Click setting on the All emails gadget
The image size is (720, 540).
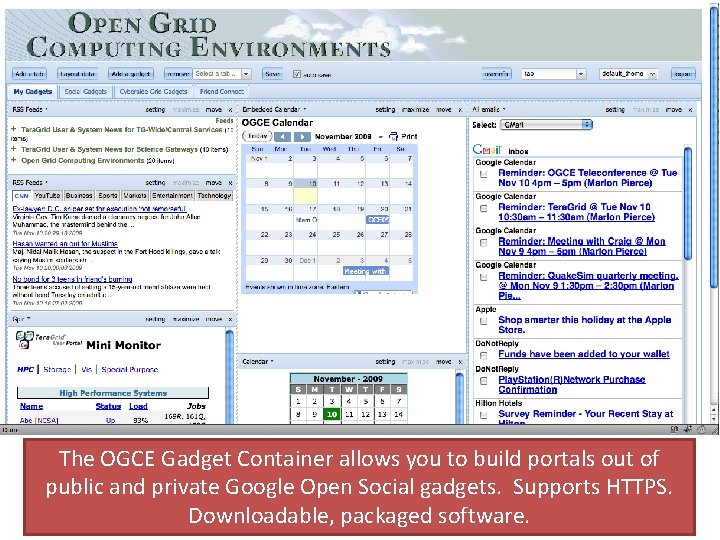point(615,110)
